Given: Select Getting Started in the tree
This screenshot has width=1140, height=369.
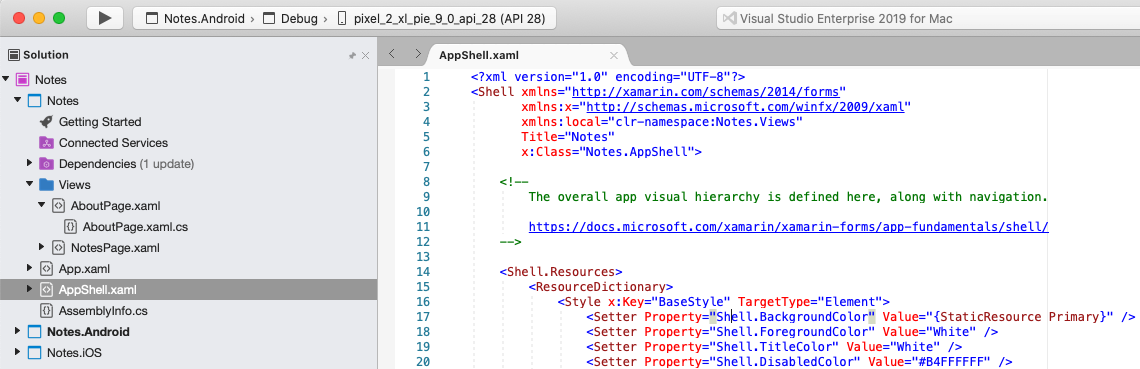Looking at the screenshot, I should [100, 121].
